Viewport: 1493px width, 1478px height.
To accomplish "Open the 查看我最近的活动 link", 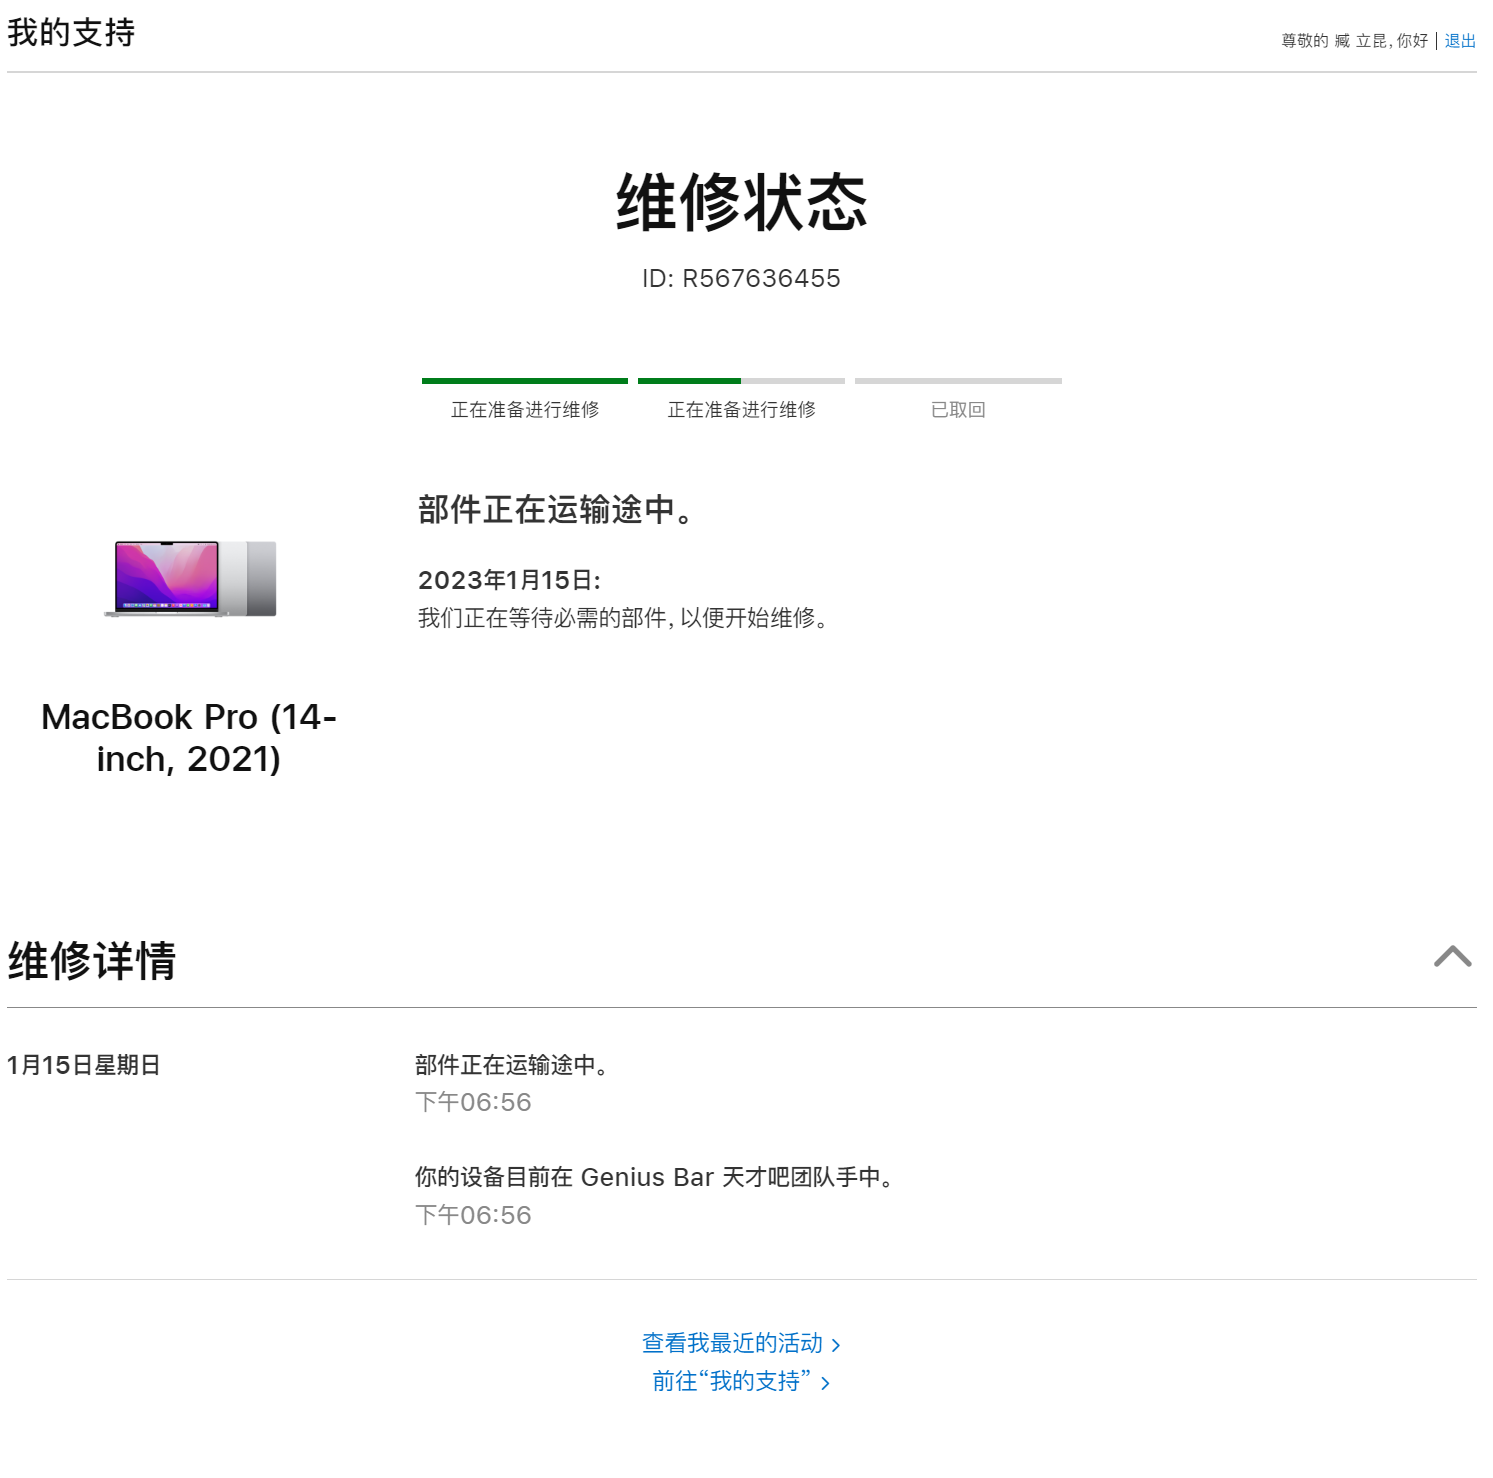I will click(732, 1343).
